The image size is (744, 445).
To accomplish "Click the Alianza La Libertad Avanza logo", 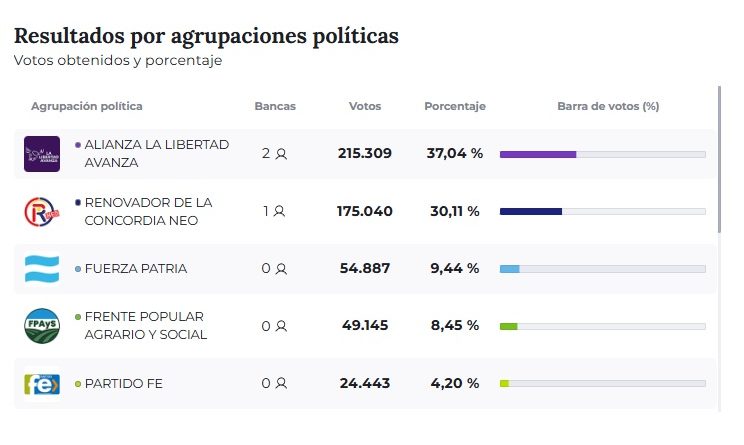I will pos(42,153).
